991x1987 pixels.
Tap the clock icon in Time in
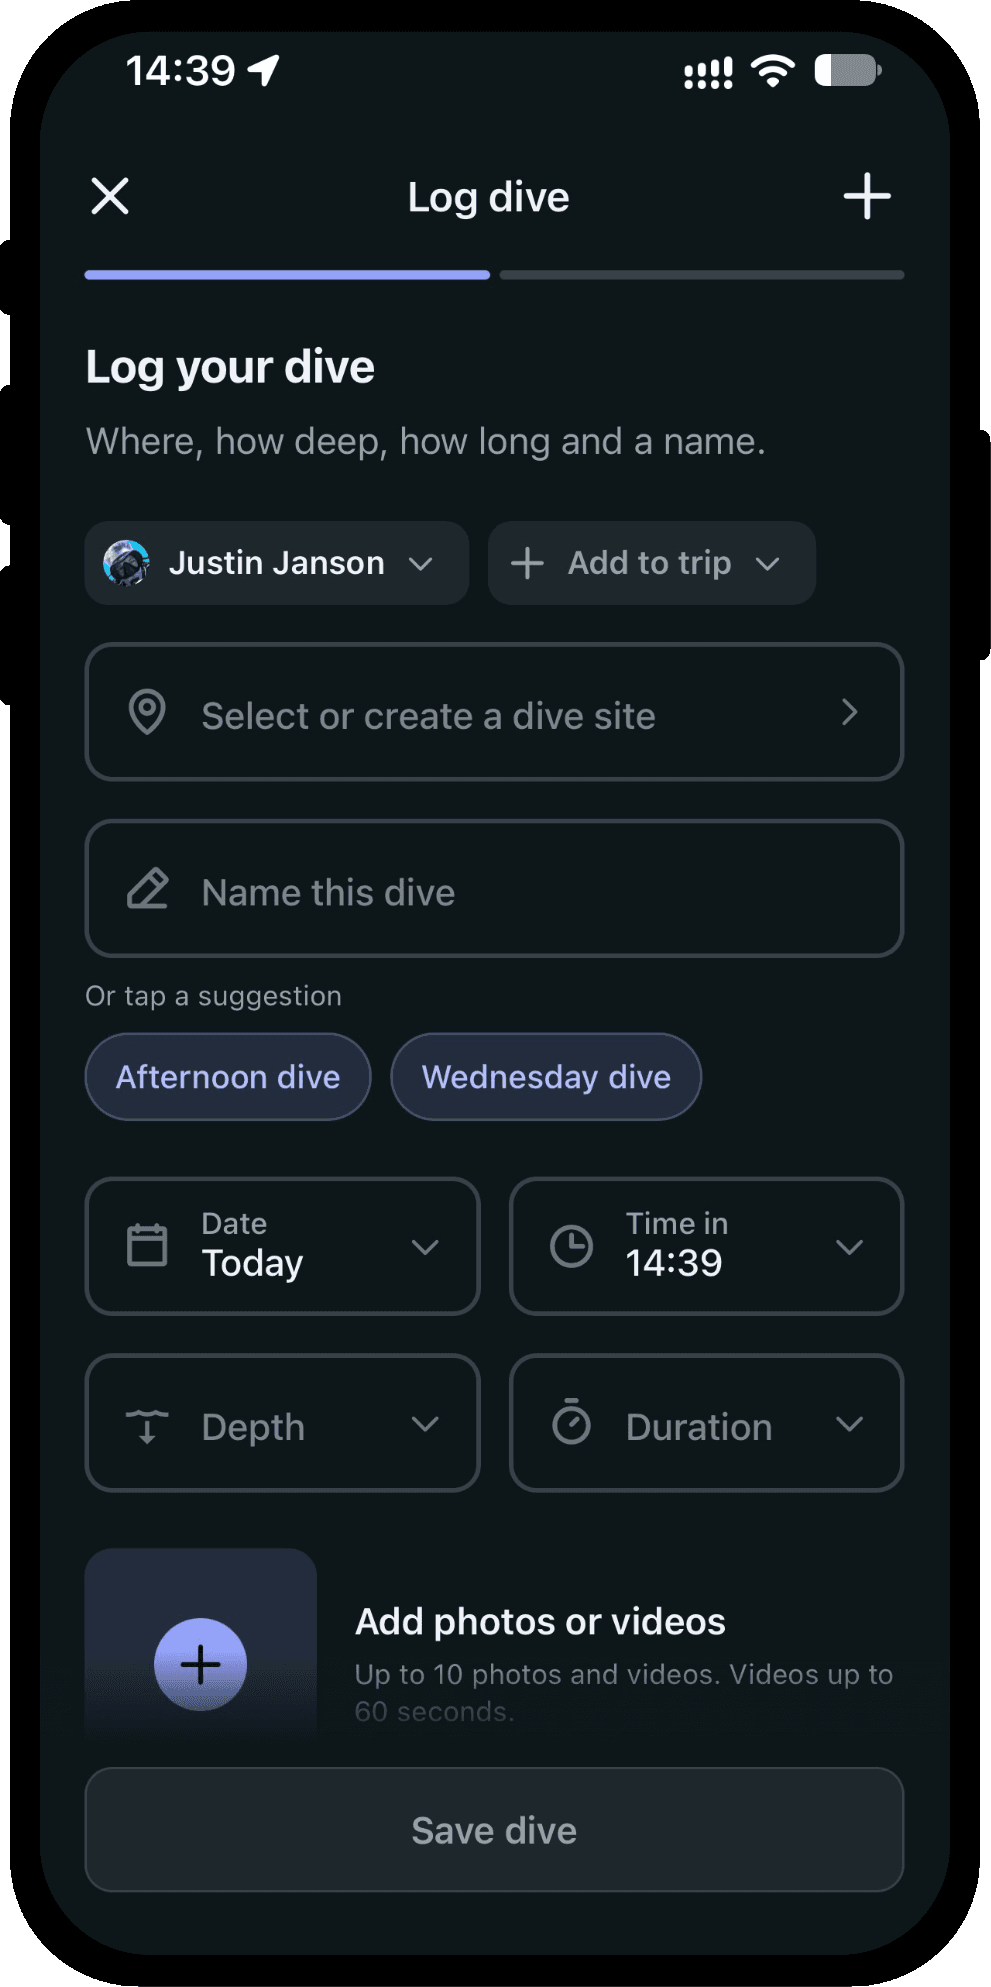572,1246
